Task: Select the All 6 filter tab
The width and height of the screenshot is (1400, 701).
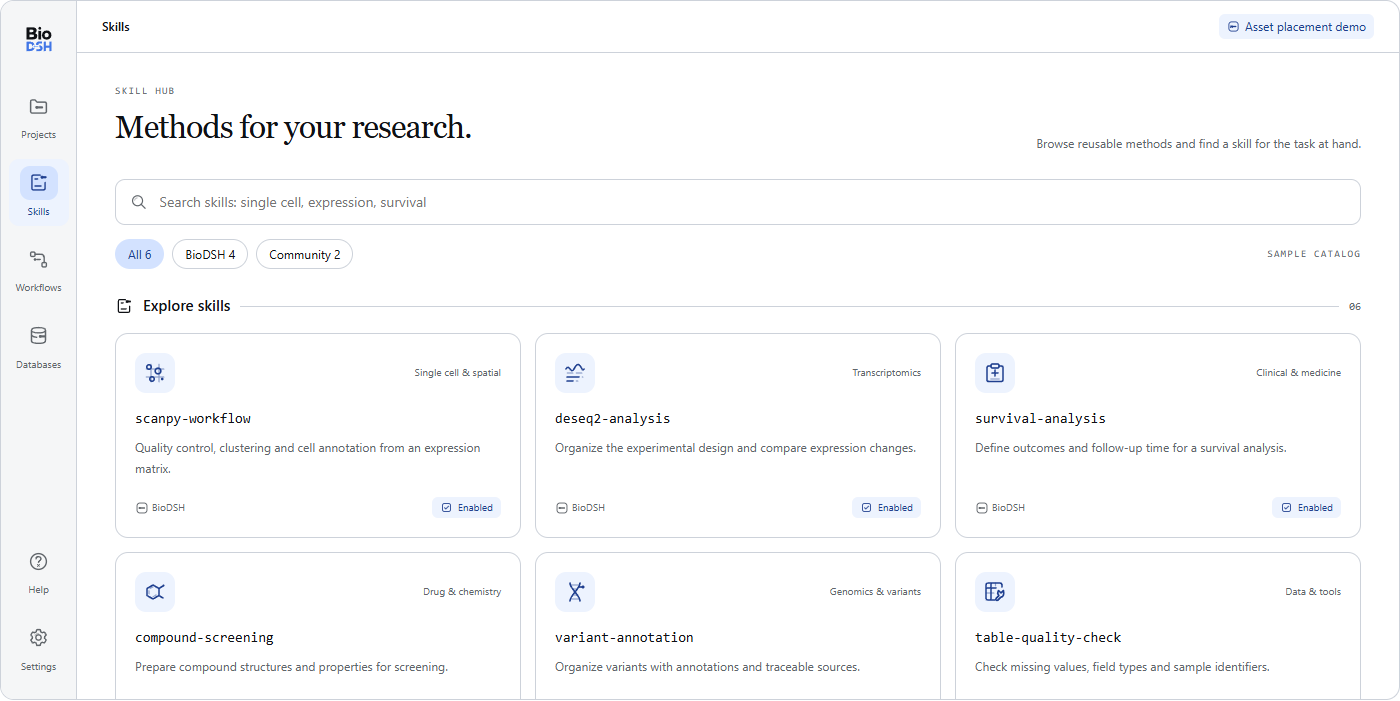Action: [140, 254]
